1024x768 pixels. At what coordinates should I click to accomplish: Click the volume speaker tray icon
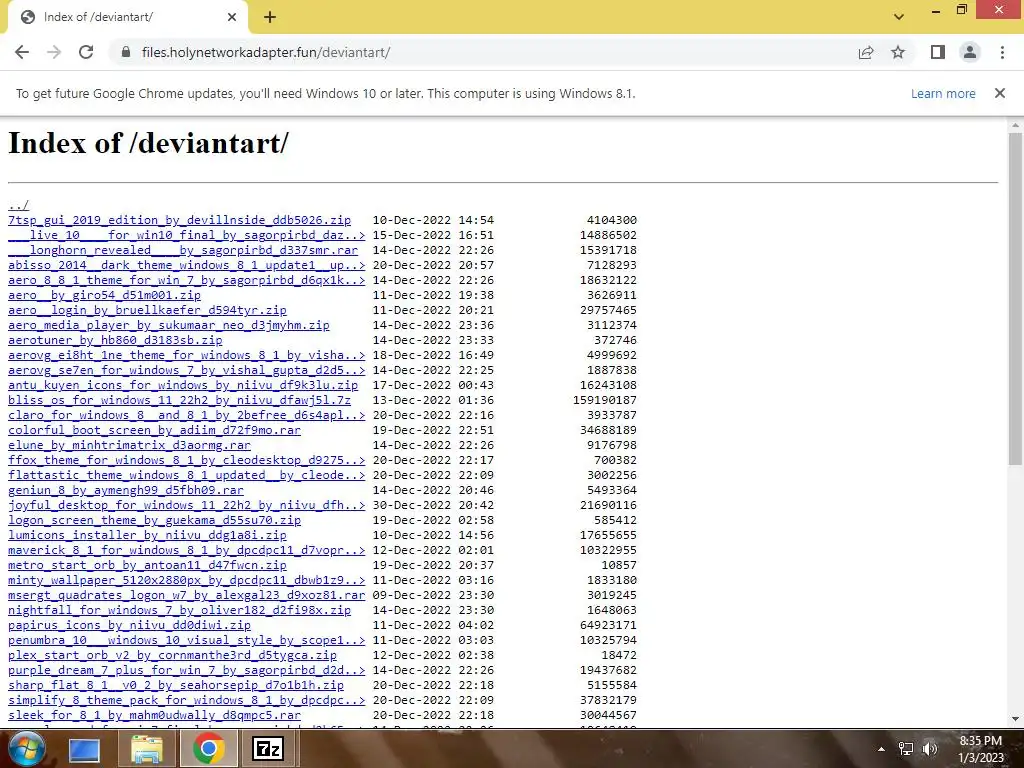tap(930, 749)
